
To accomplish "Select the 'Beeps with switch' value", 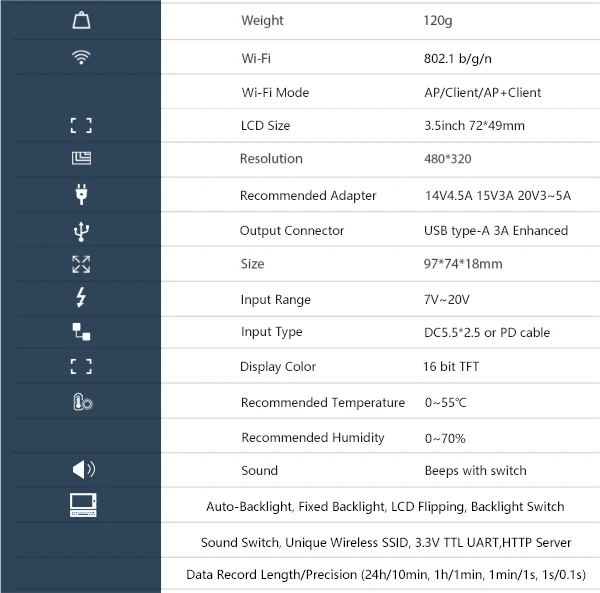I will pyautogui.click(x=476, y=471).
